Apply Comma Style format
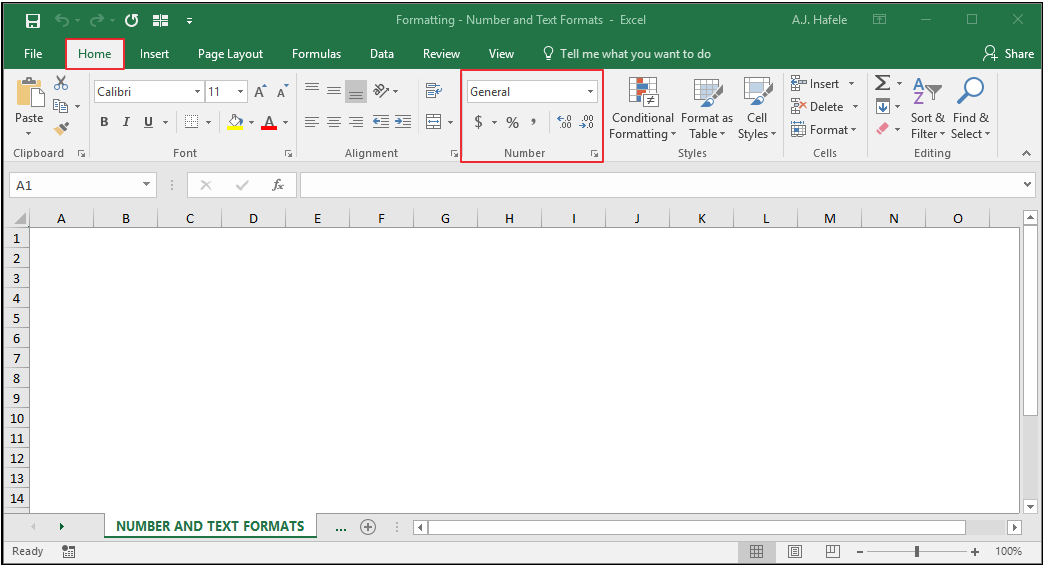The image size is (1047, 569). 533,122
